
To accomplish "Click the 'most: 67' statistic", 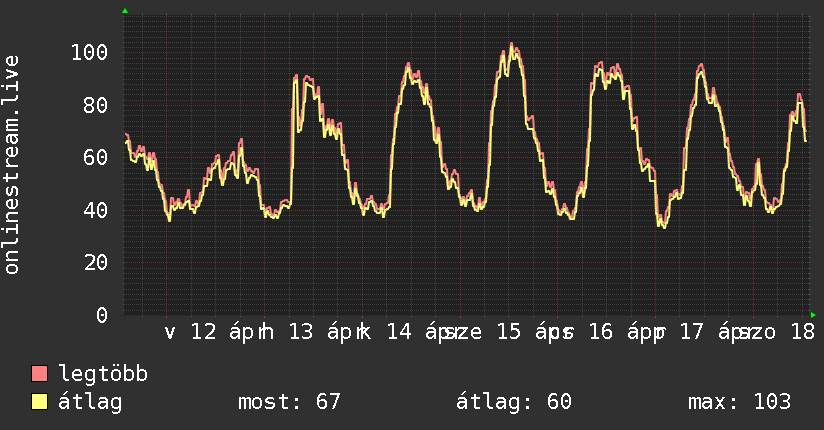I will click(x=289, y=402).
